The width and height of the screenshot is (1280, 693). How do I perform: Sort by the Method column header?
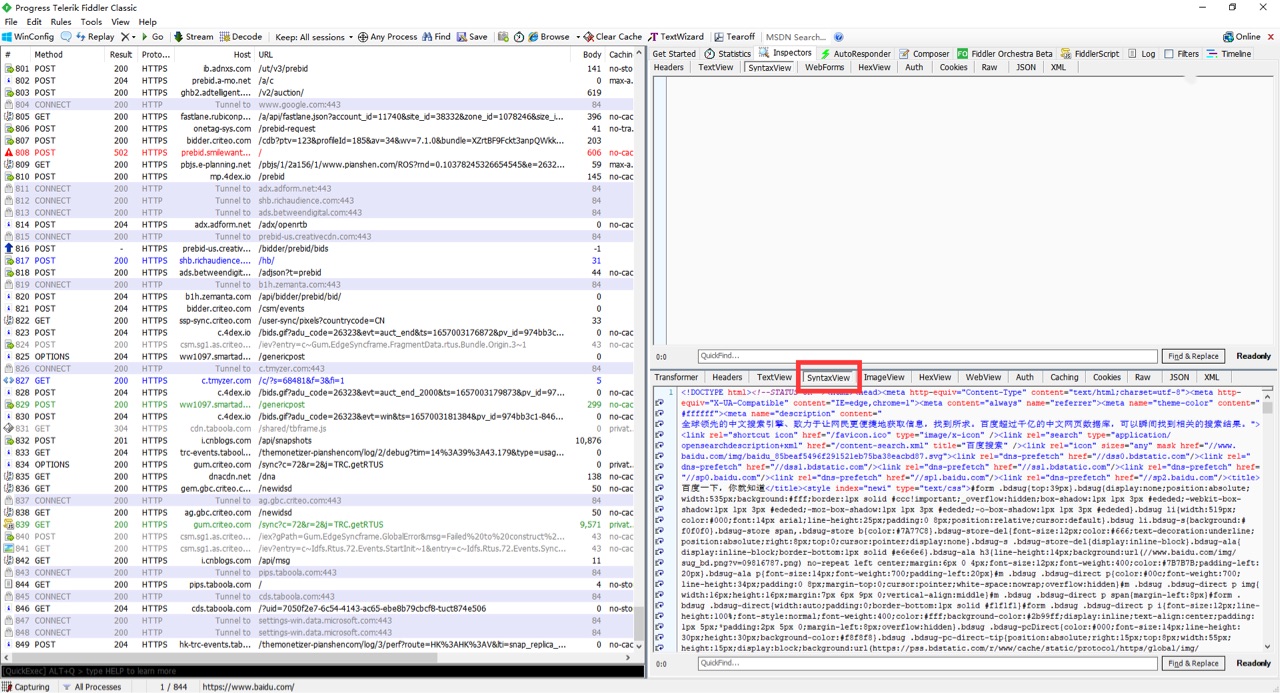click(68, 55)
